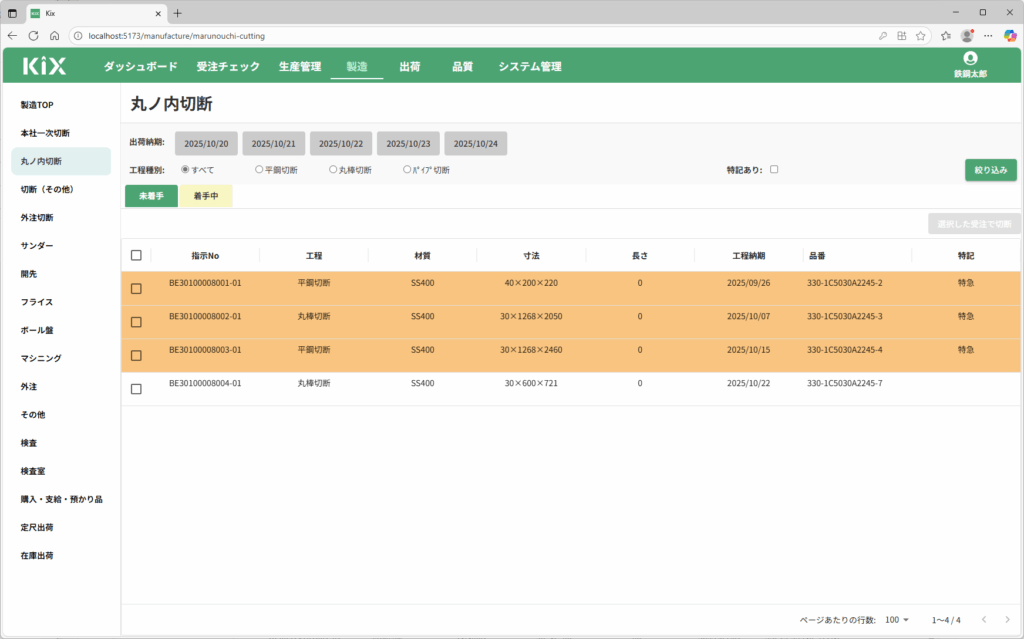Click the Kix logo in the header

tap(44, 66)
